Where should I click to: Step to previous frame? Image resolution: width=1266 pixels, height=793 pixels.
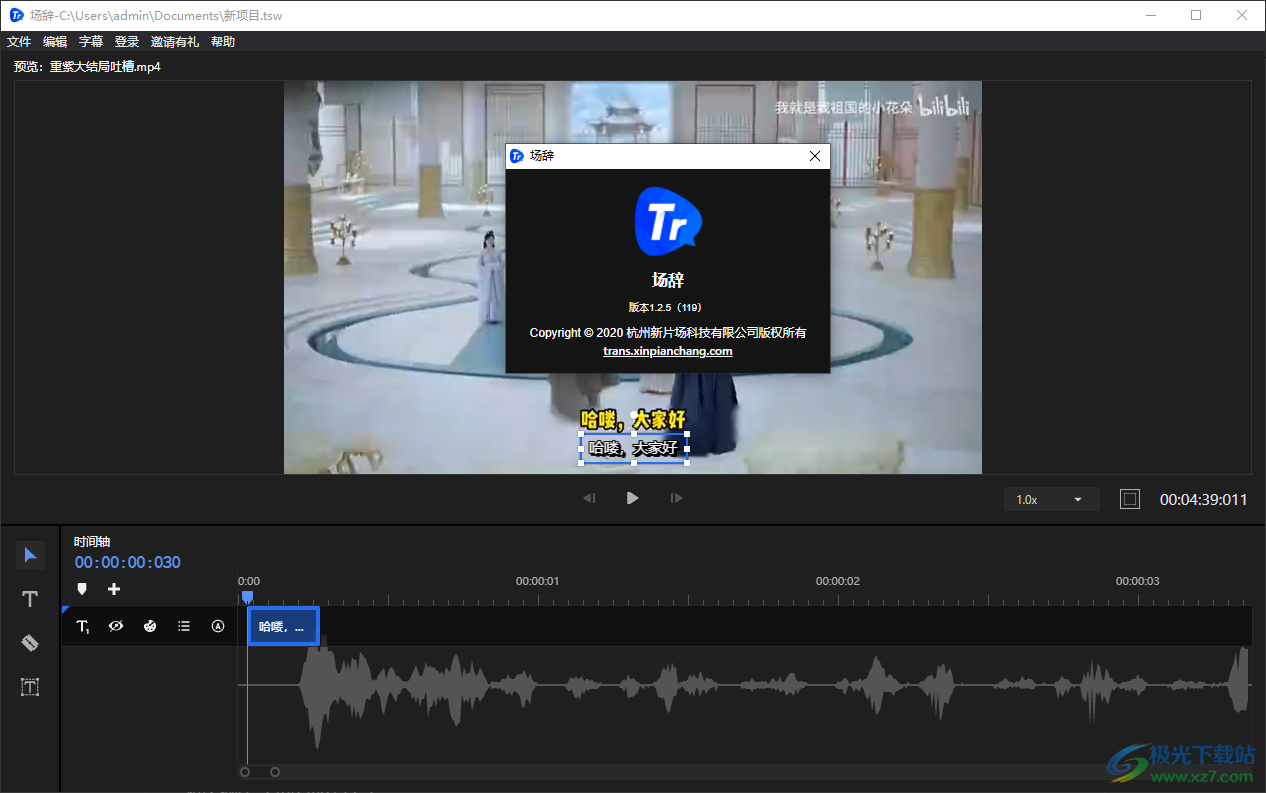(x=589, y=498)
